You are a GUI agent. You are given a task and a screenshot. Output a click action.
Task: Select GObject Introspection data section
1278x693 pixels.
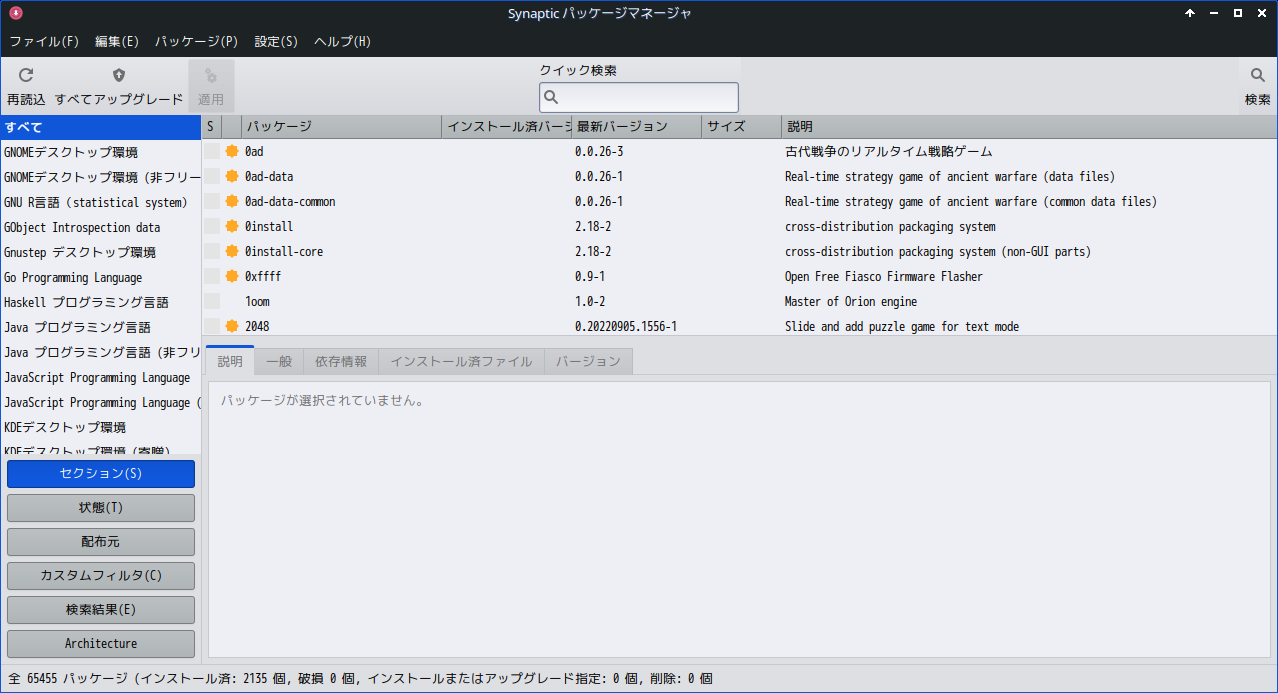(x=100, y=227)
